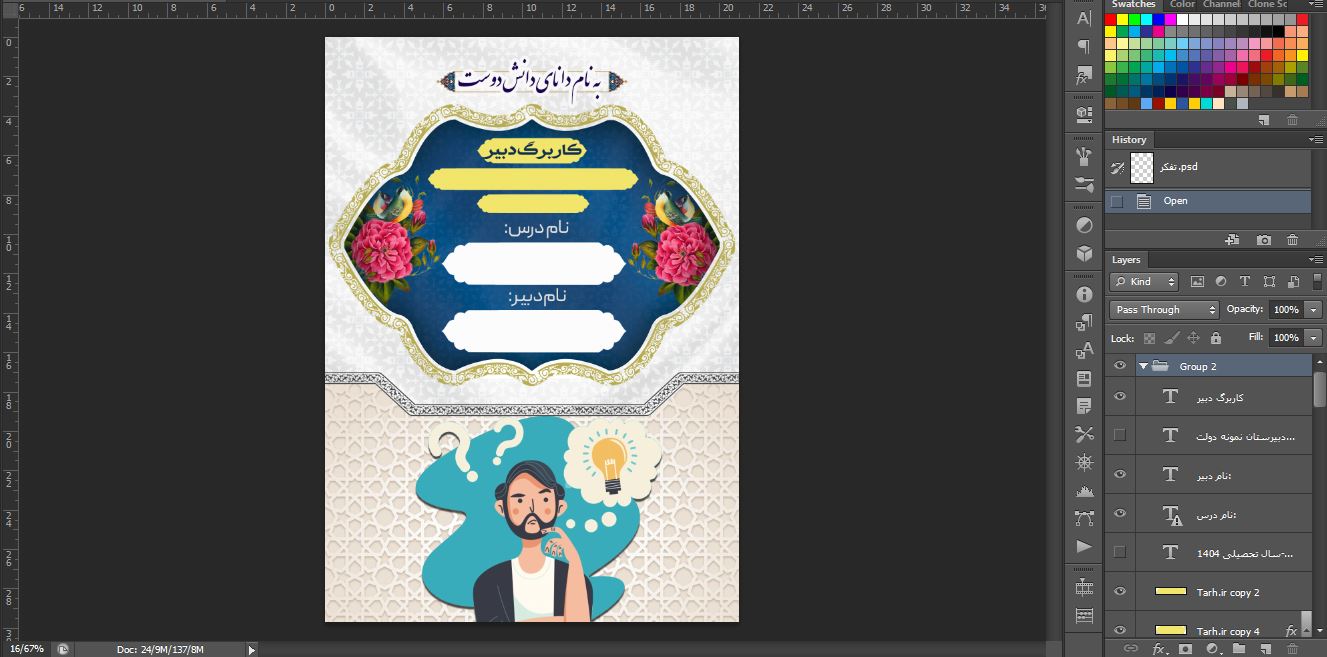Show the سال تحصیلی 1404 layer
Viewport: 1327px width, 657px height.
coord(1120,552)
